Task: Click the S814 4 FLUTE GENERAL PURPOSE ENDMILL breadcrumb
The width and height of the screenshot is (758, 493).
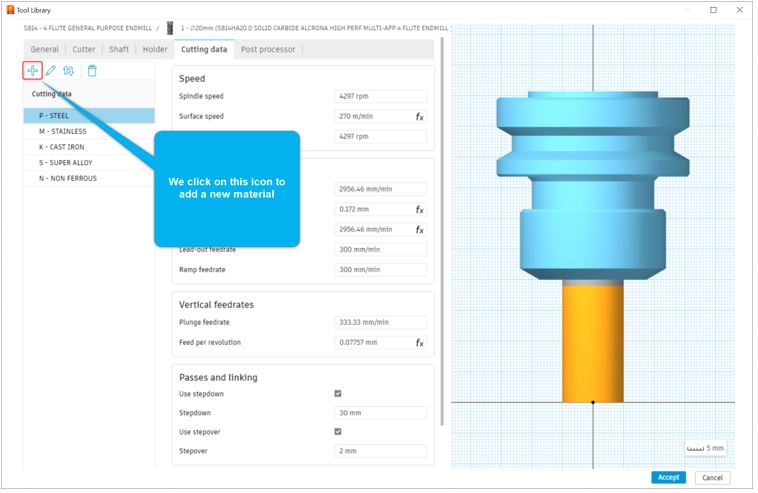Action: point(88,28)
